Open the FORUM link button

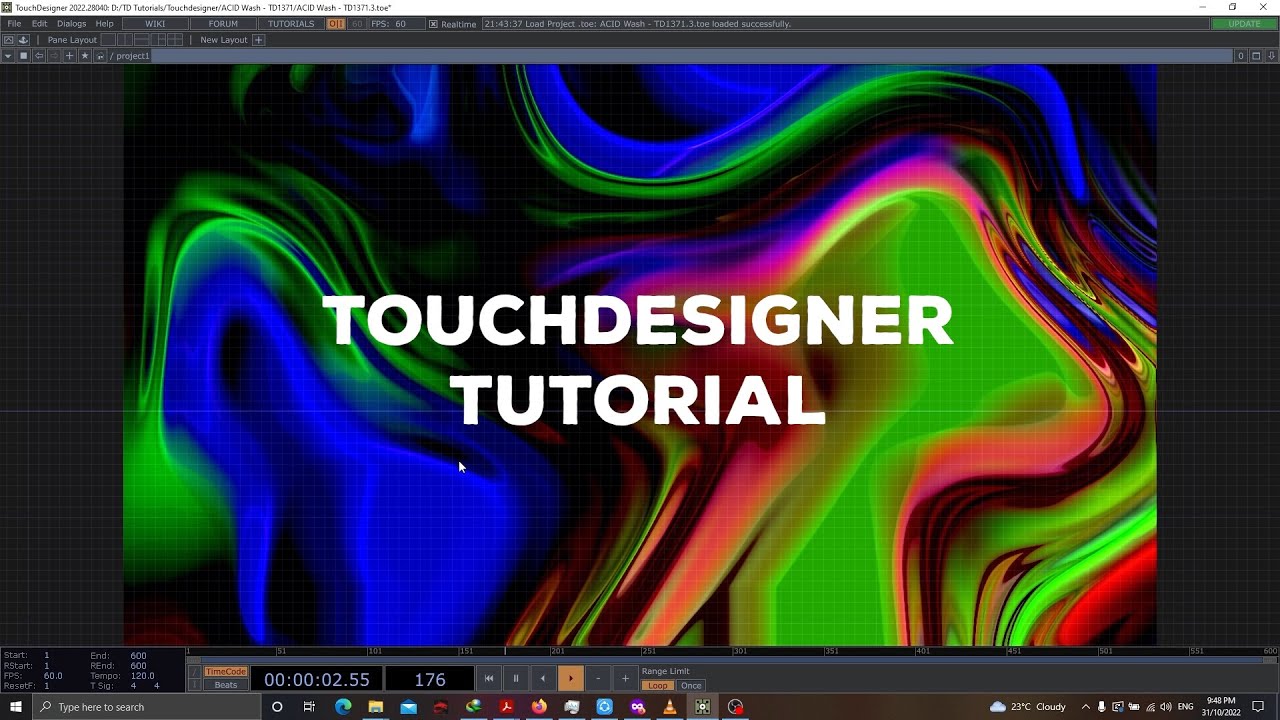point(223,23)
